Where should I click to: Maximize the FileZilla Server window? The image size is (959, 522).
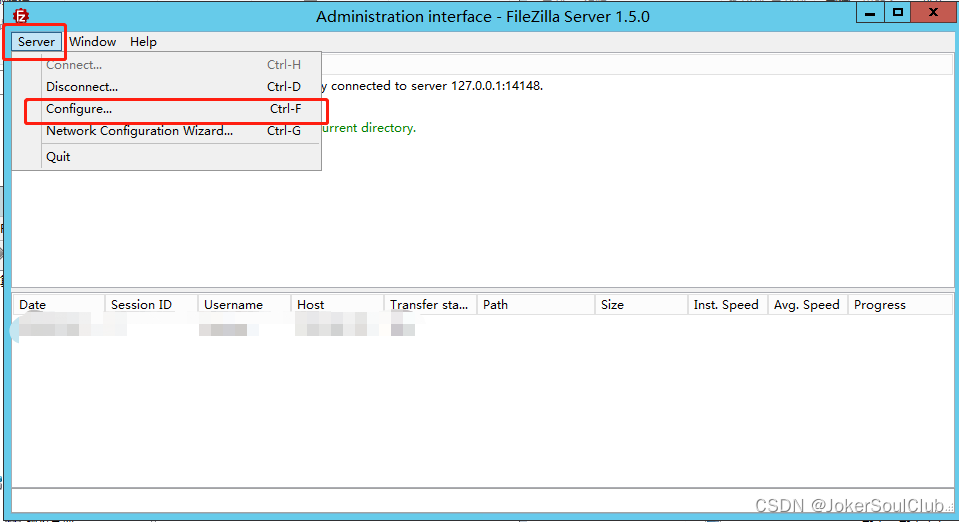click(x=897, y=13)
